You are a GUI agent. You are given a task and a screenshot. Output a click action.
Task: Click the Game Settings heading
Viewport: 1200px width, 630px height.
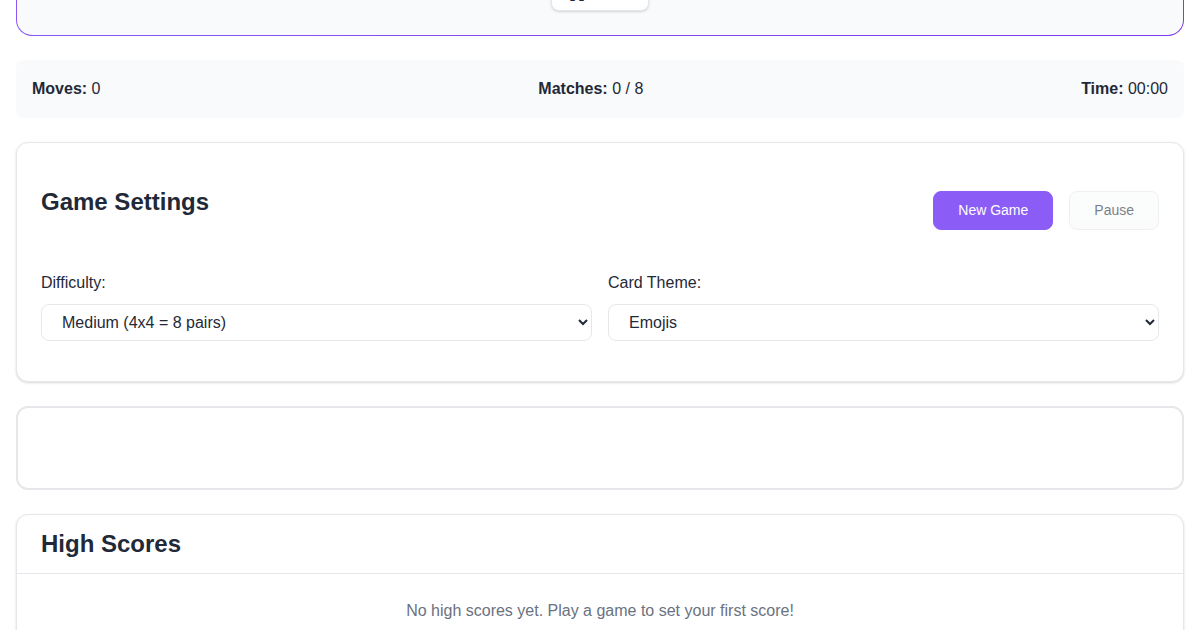click(125, 202)
